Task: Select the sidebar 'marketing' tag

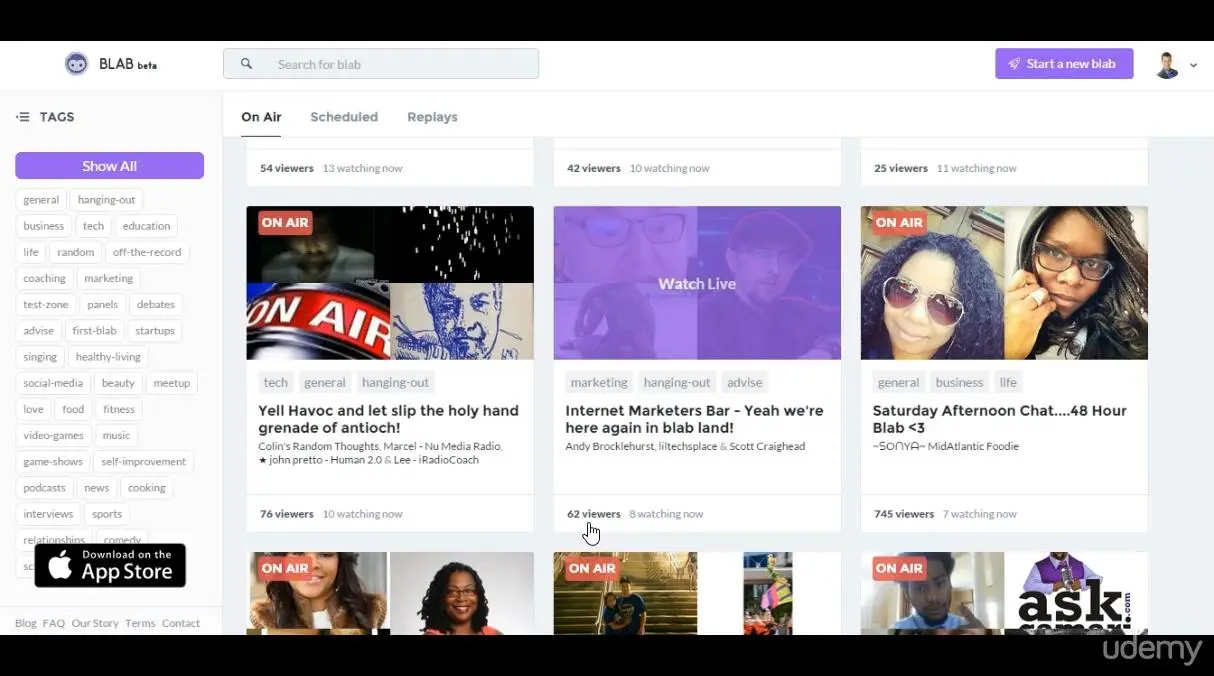Action: click(x=108, y=278)
